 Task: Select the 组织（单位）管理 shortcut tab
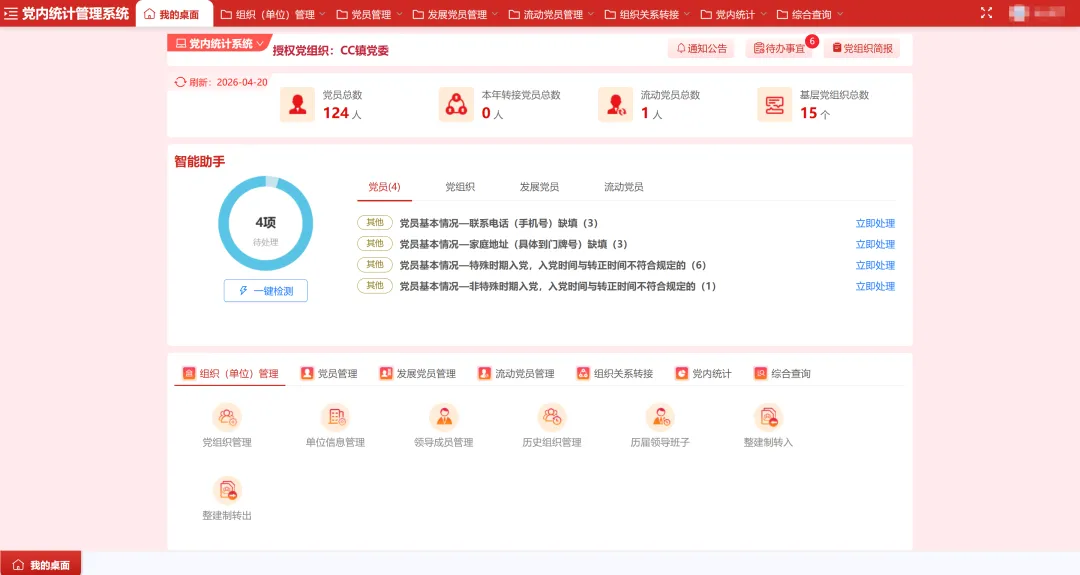[230, 373]
